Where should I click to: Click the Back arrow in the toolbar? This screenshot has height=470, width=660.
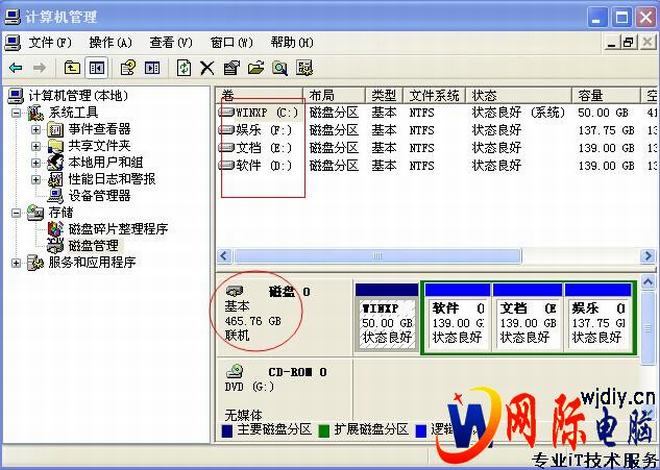(16, 68)
